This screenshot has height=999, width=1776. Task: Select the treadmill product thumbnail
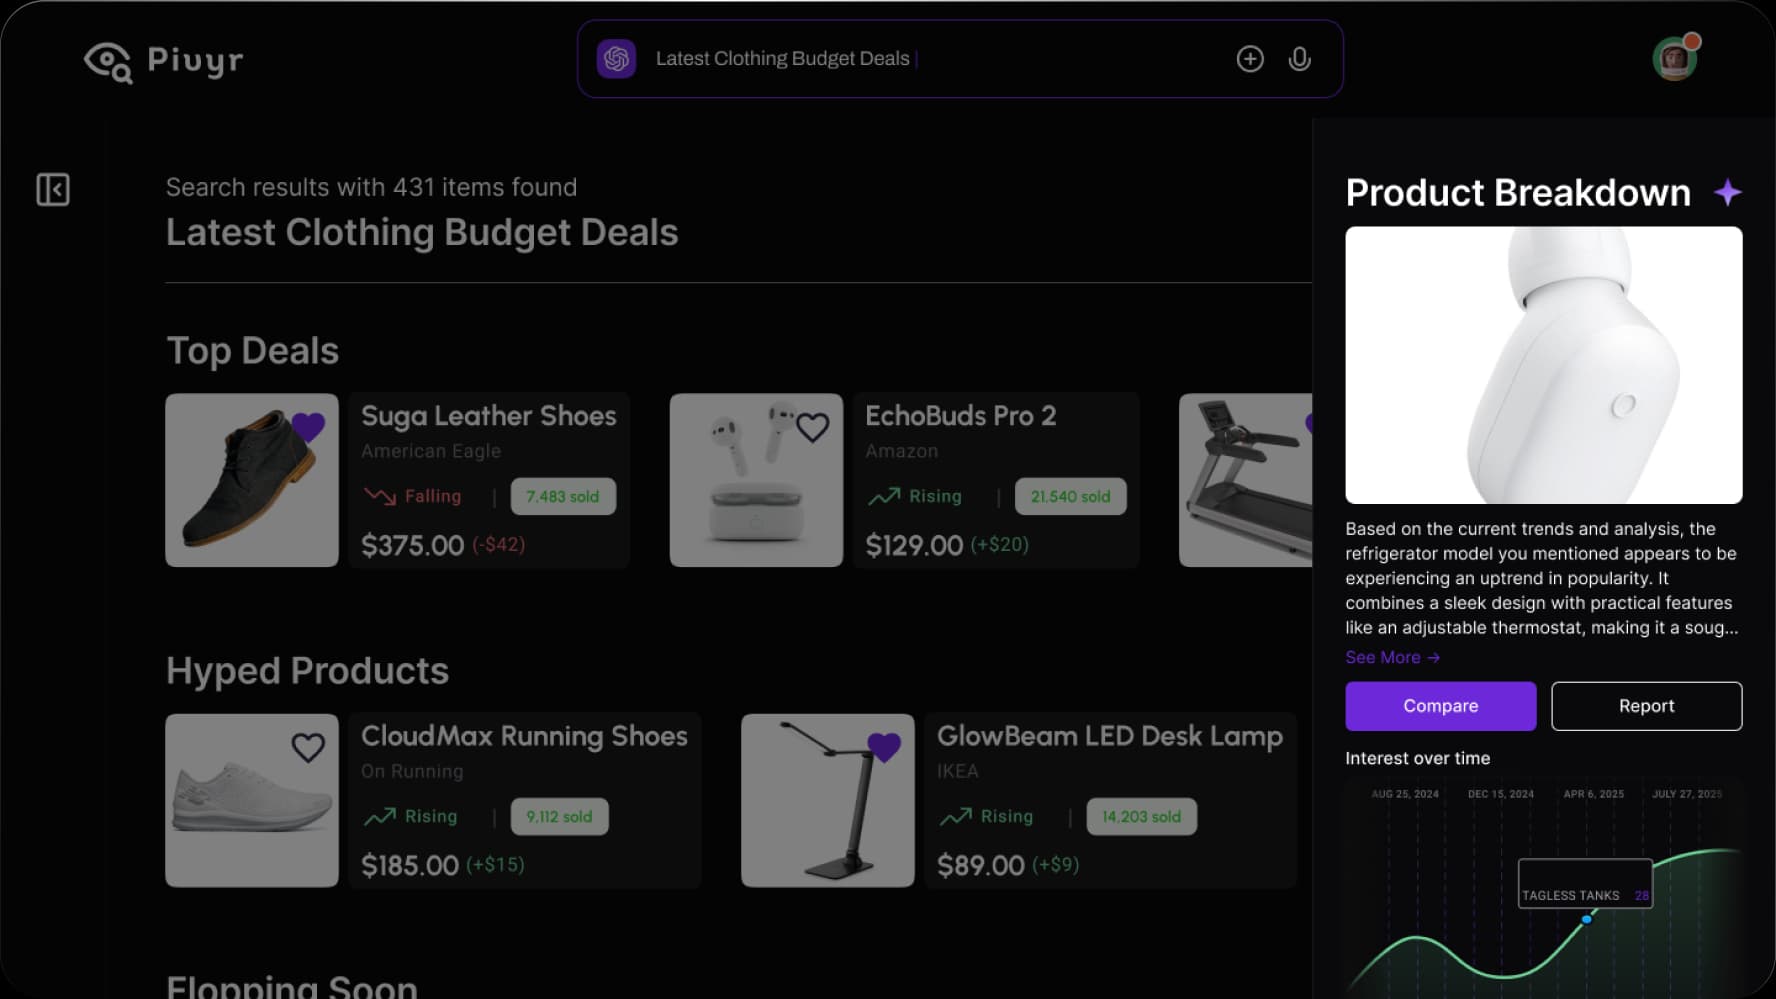coord(1246,481)
